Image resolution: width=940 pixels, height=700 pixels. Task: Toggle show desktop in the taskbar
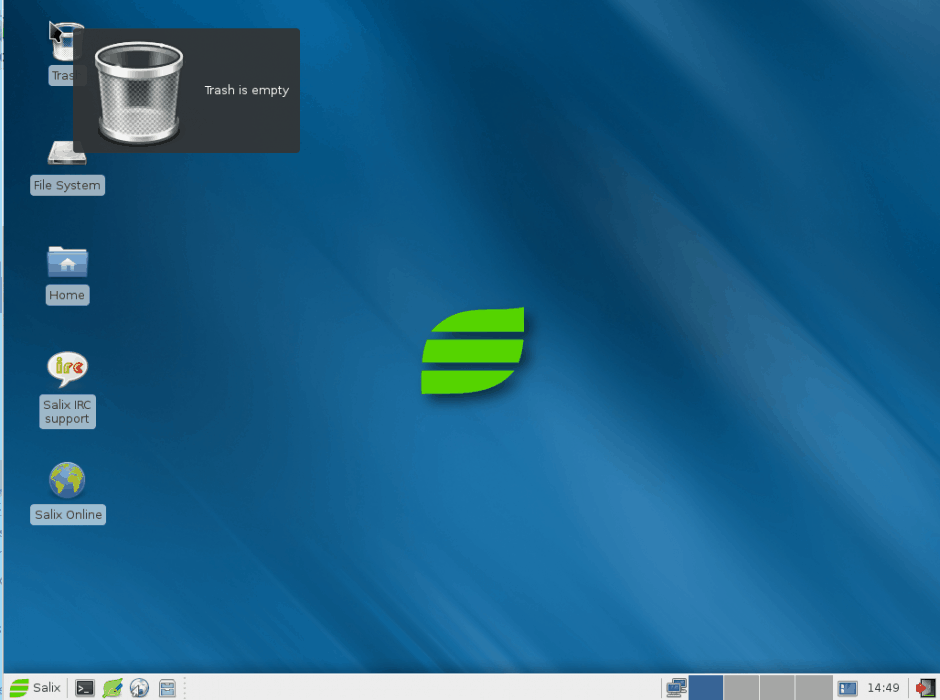point(676,688)
